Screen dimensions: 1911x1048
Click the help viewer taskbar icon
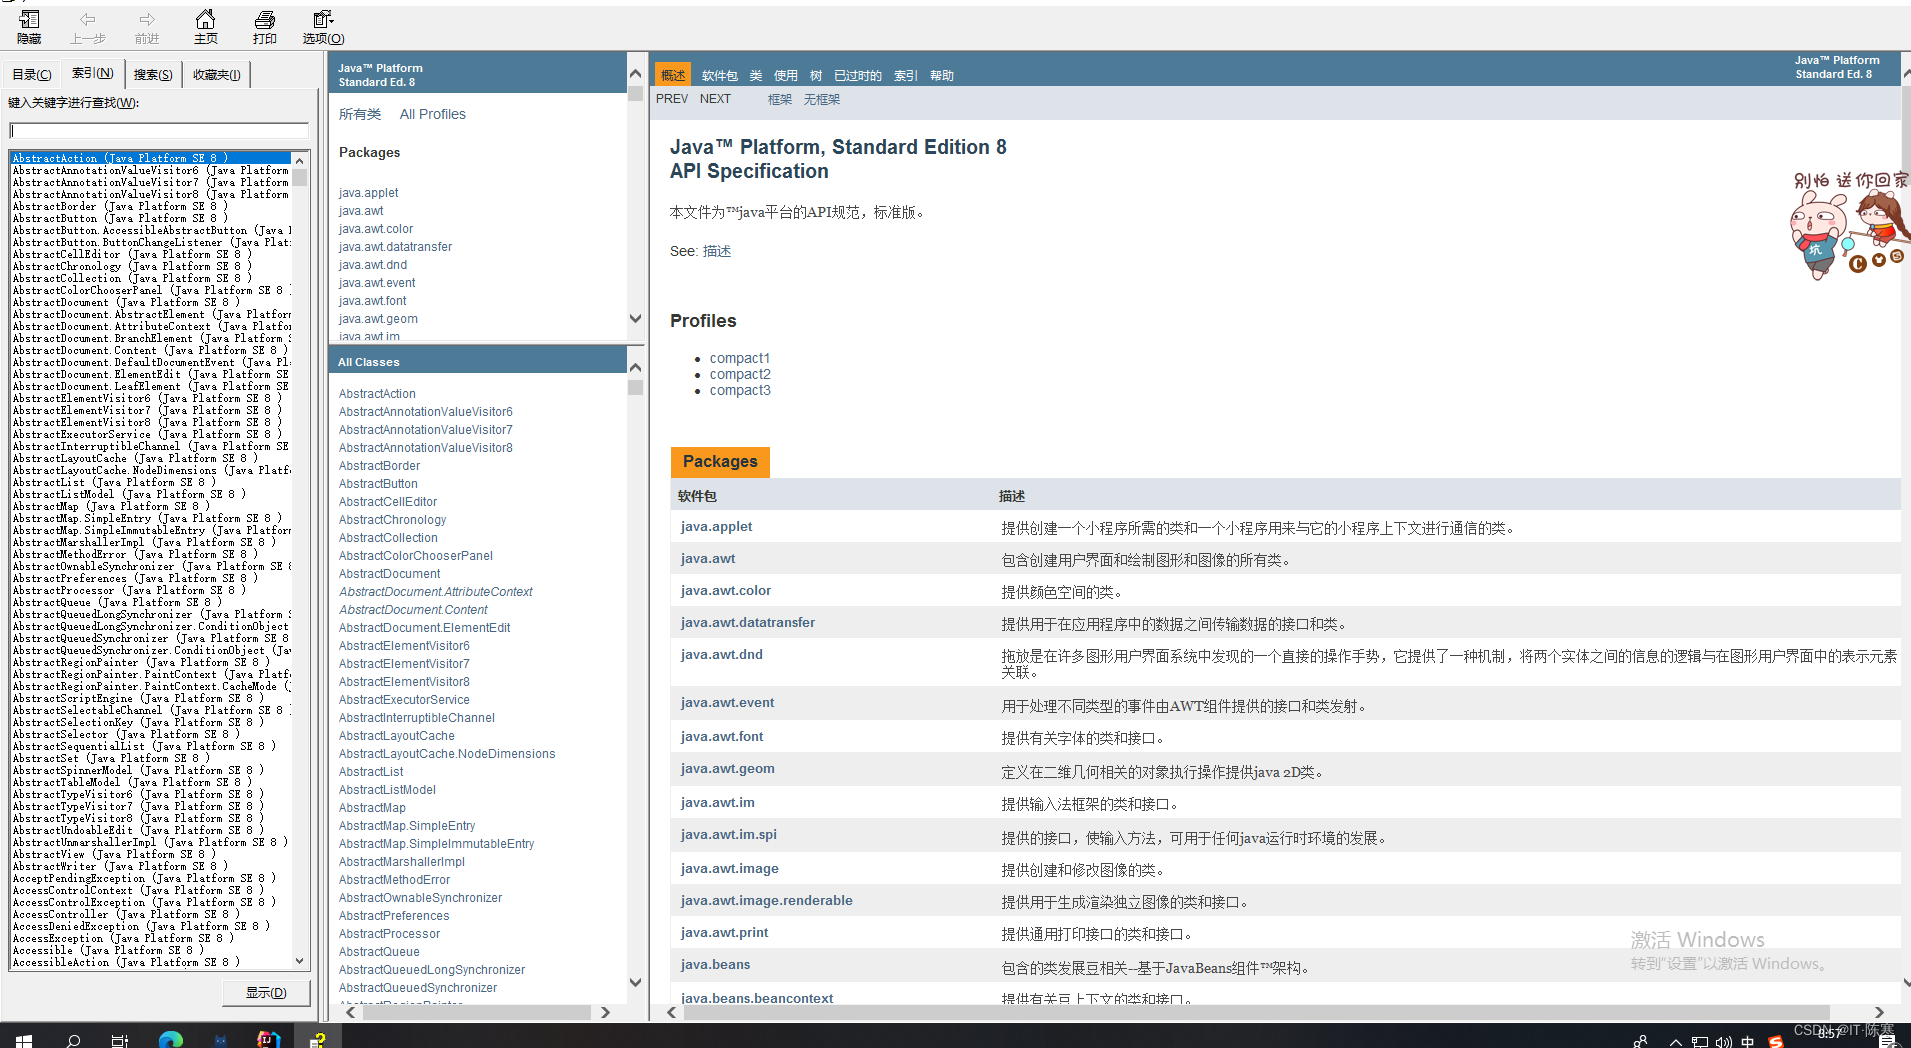pos(317,1040)
